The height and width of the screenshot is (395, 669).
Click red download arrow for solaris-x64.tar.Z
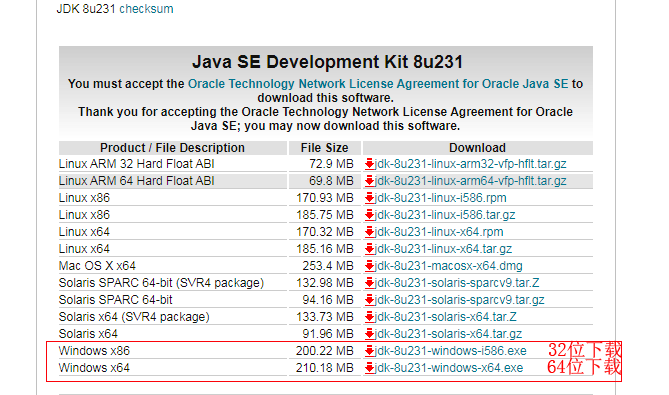[369, 317]
